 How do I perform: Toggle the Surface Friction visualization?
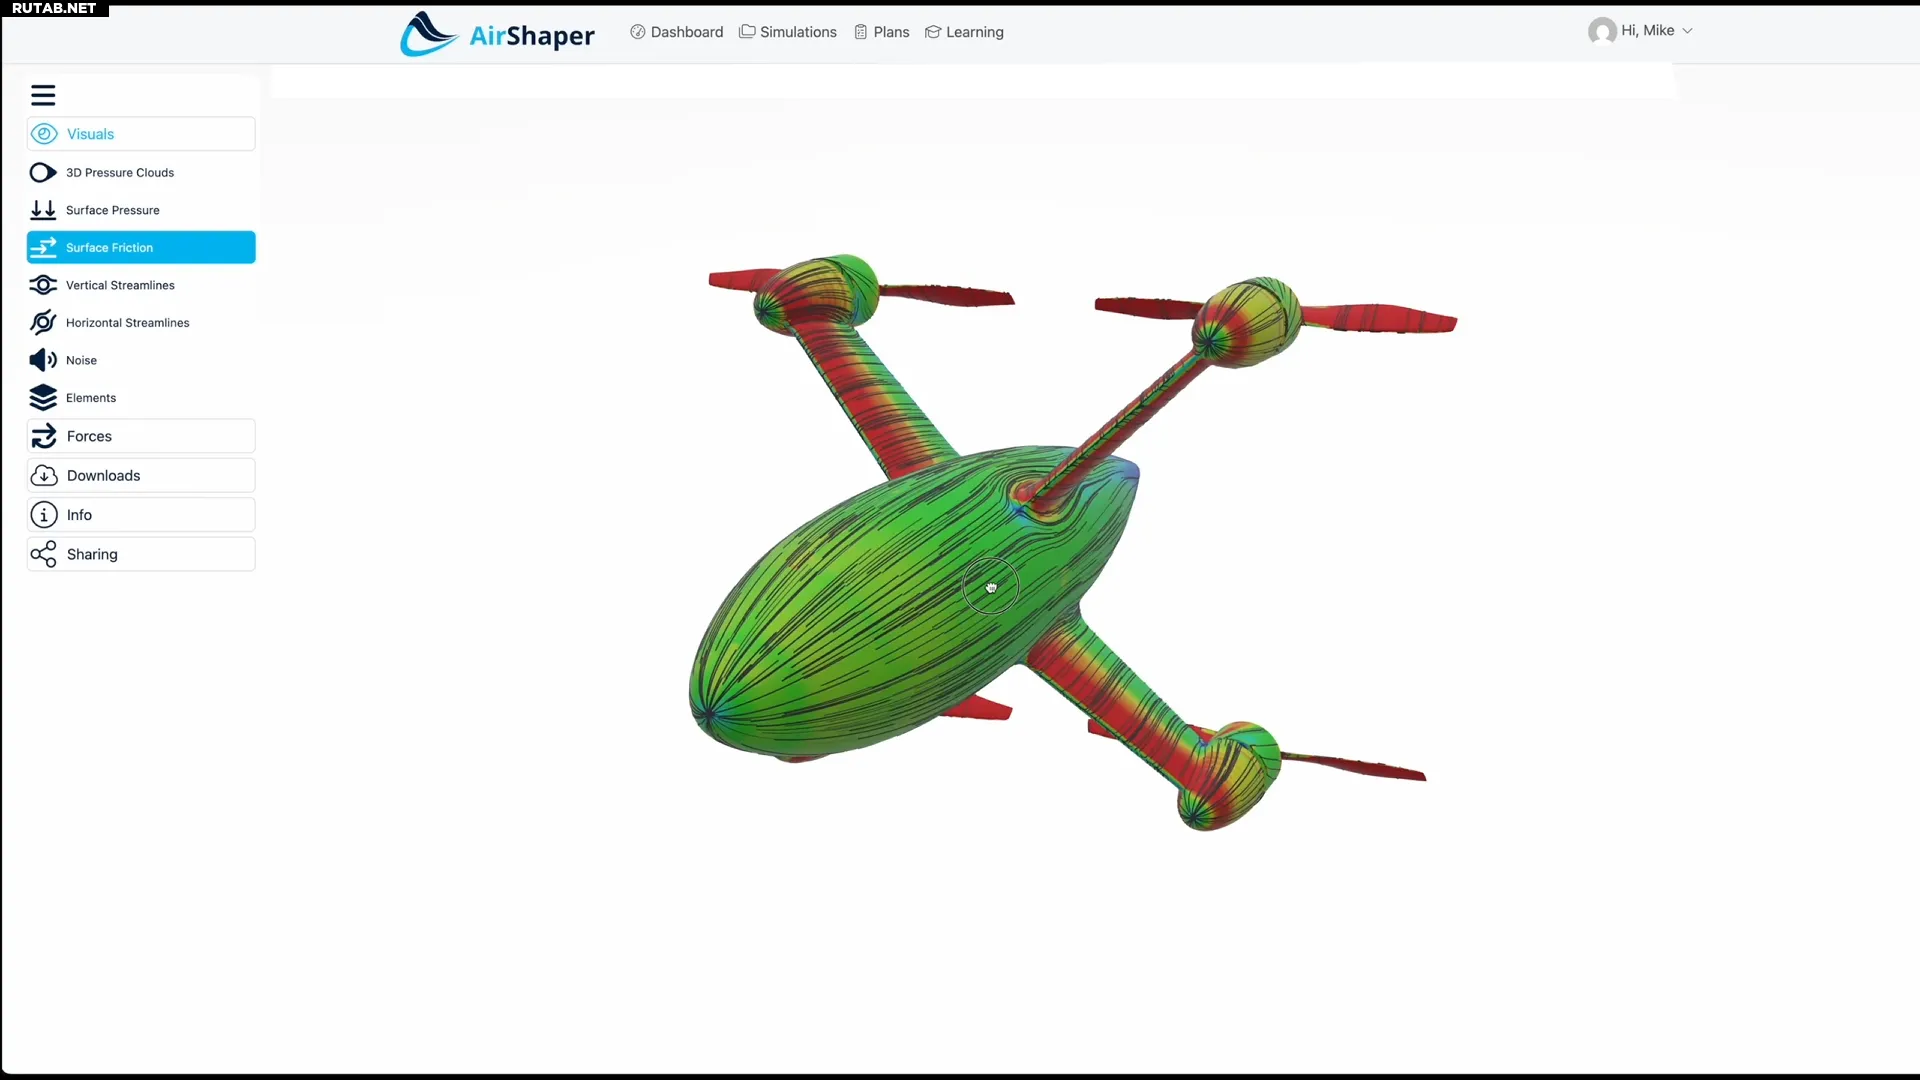(x=141, y=248)
